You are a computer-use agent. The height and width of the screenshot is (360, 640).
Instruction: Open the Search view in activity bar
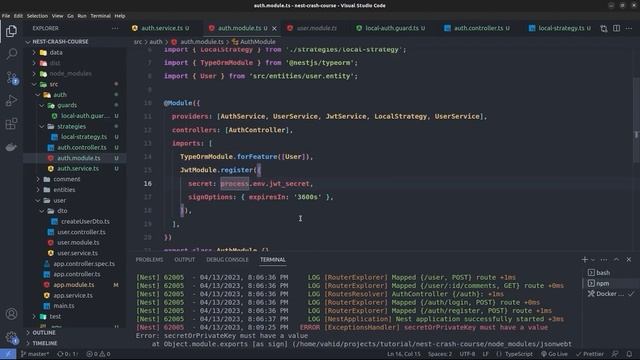pos(11,54)
